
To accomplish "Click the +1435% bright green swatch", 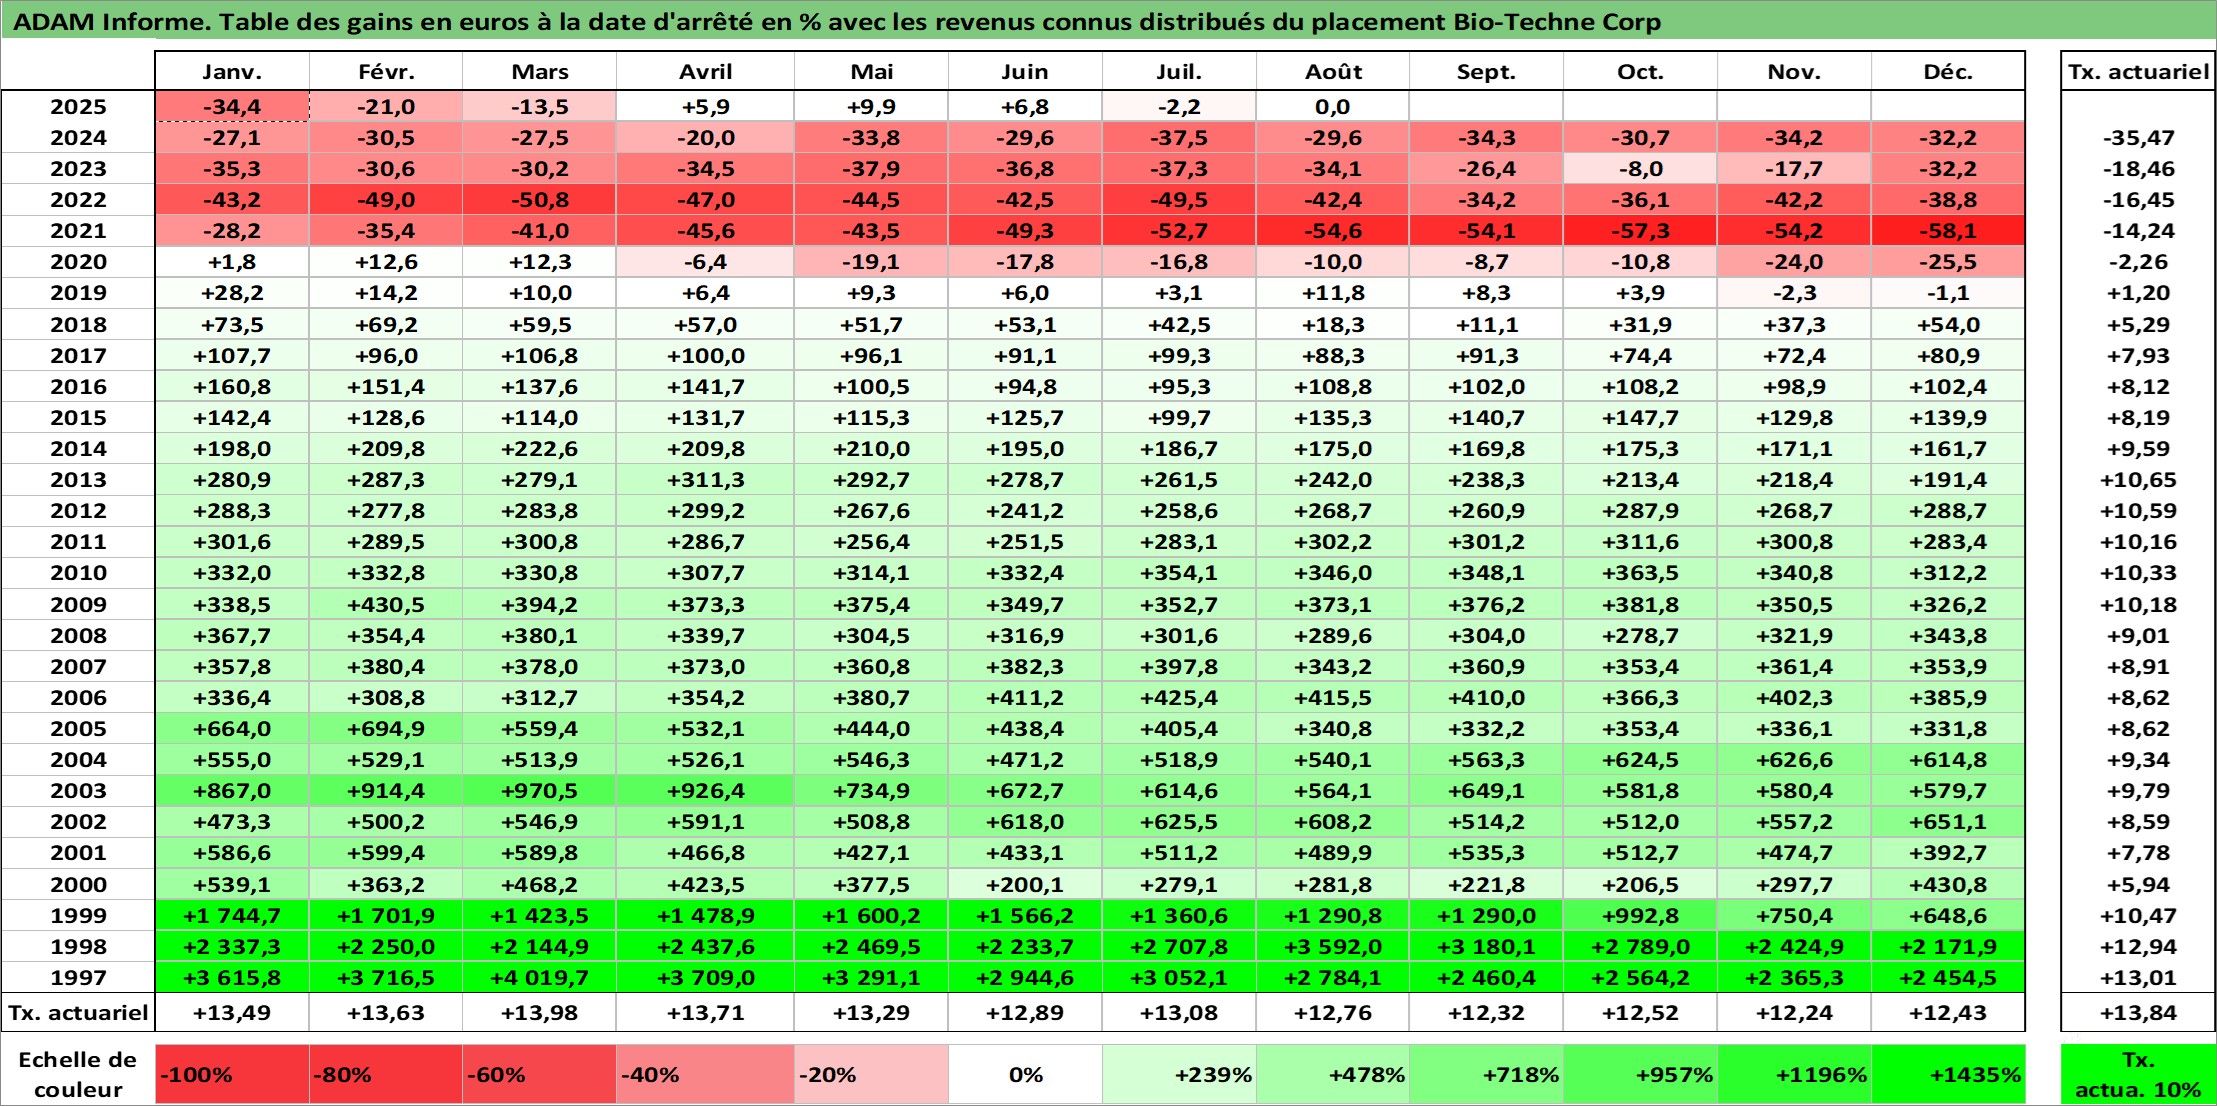I will point(1948,1075).
